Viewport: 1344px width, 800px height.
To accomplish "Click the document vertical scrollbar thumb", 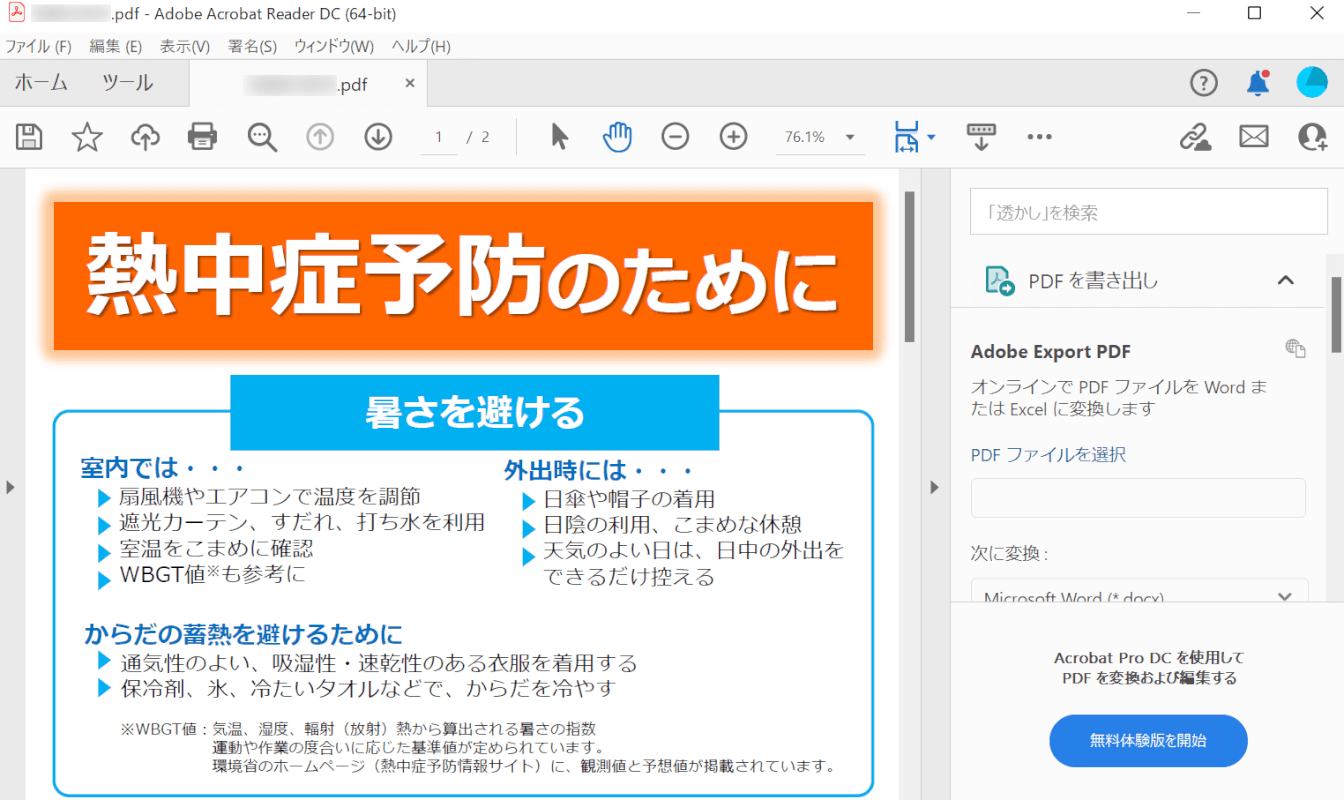I will [909, 266].
